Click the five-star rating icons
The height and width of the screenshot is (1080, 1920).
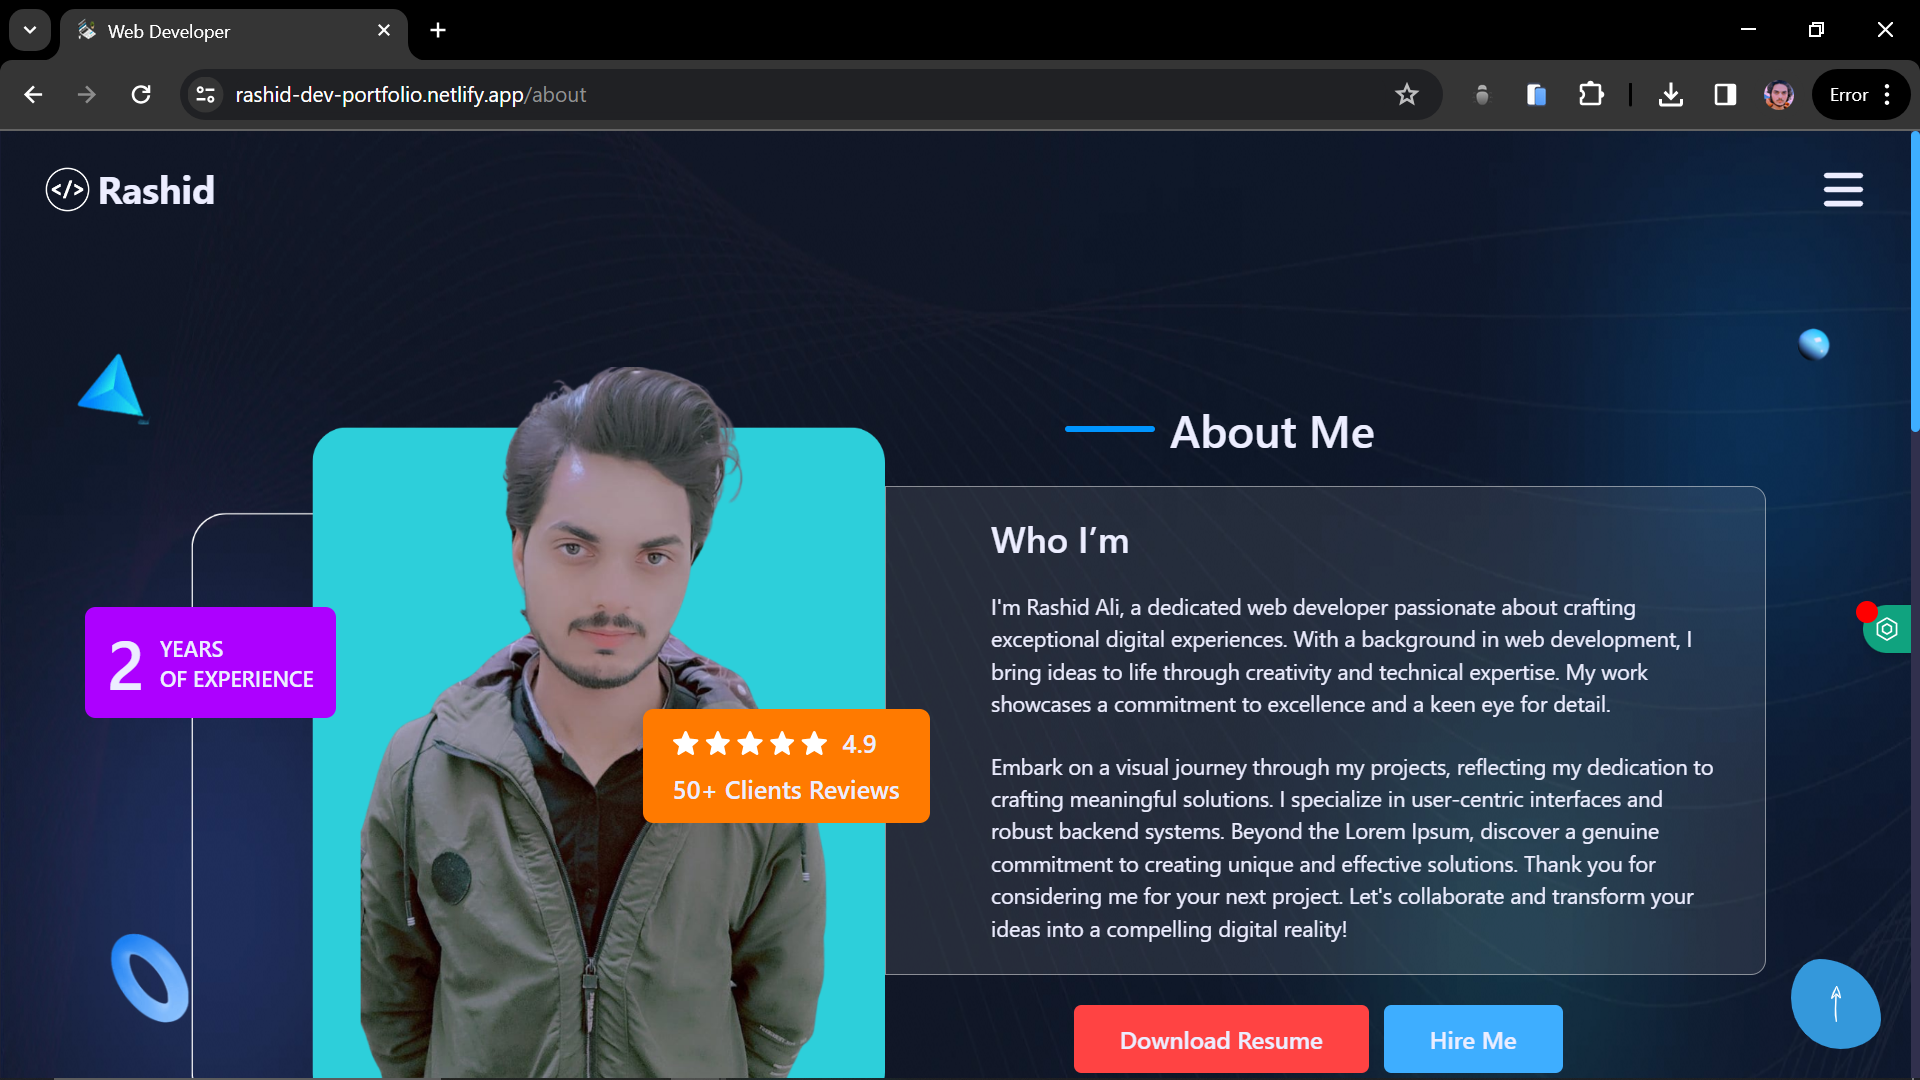750,743
